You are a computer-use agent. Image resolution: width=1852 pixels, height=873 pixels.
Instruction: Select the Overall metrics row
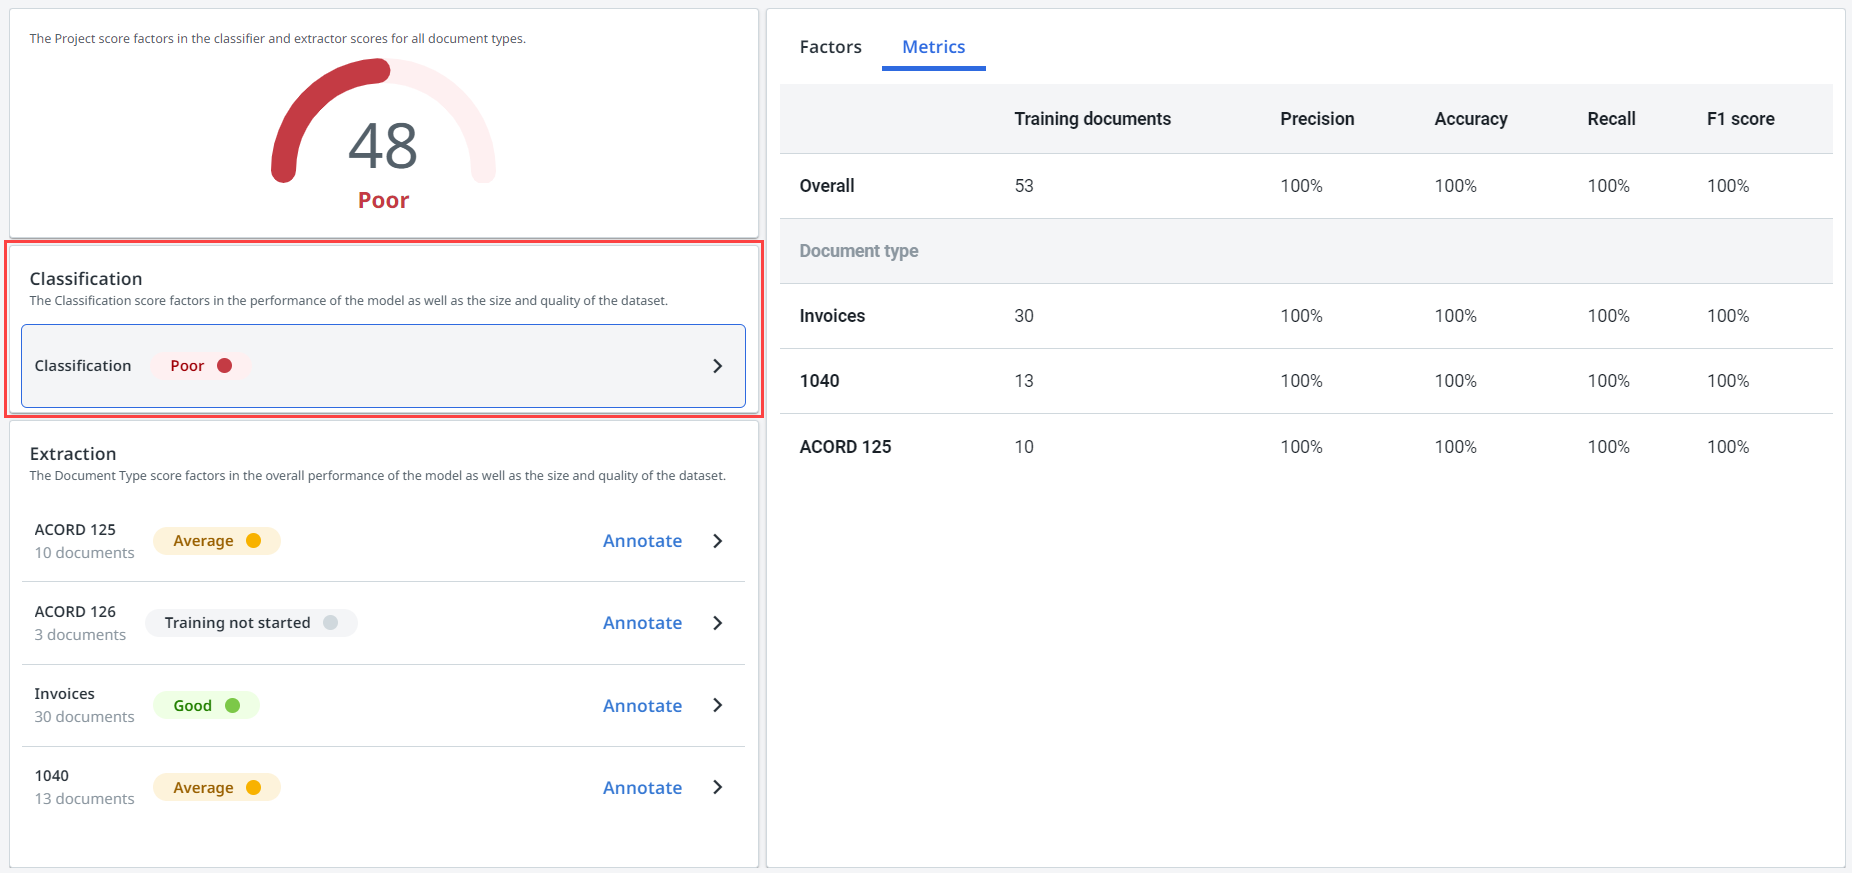tap(827, 186)
